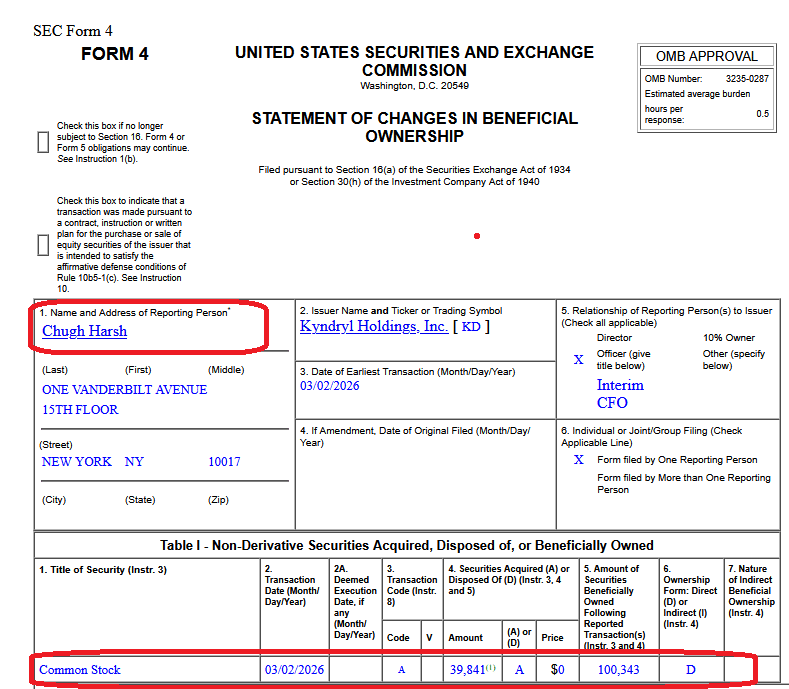Click the transaction code A in the Code column

click(401, 670)
